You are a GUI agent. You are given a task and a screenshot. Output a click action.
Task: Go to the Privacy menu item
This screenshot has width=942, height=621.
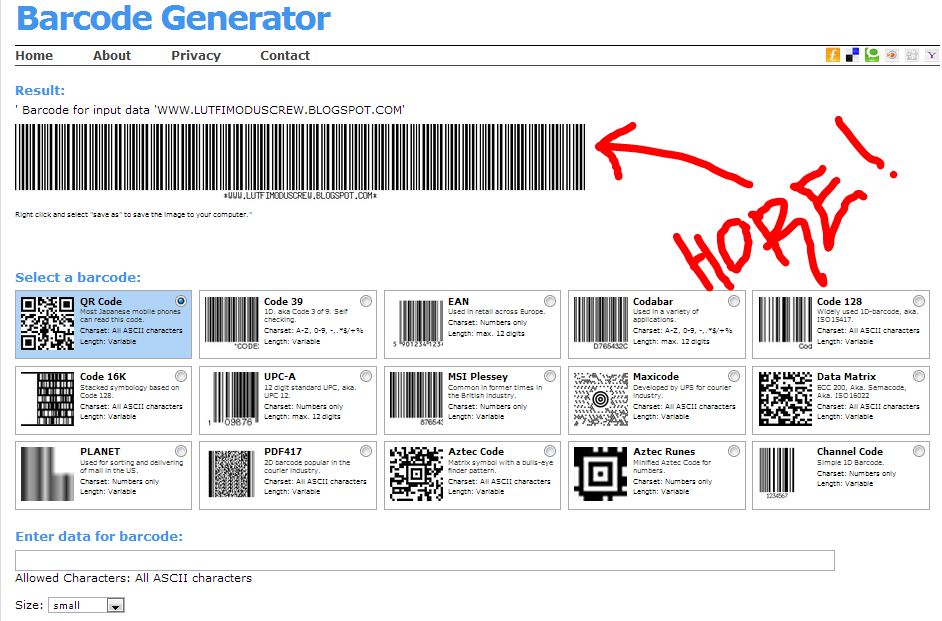click(195, 56)
